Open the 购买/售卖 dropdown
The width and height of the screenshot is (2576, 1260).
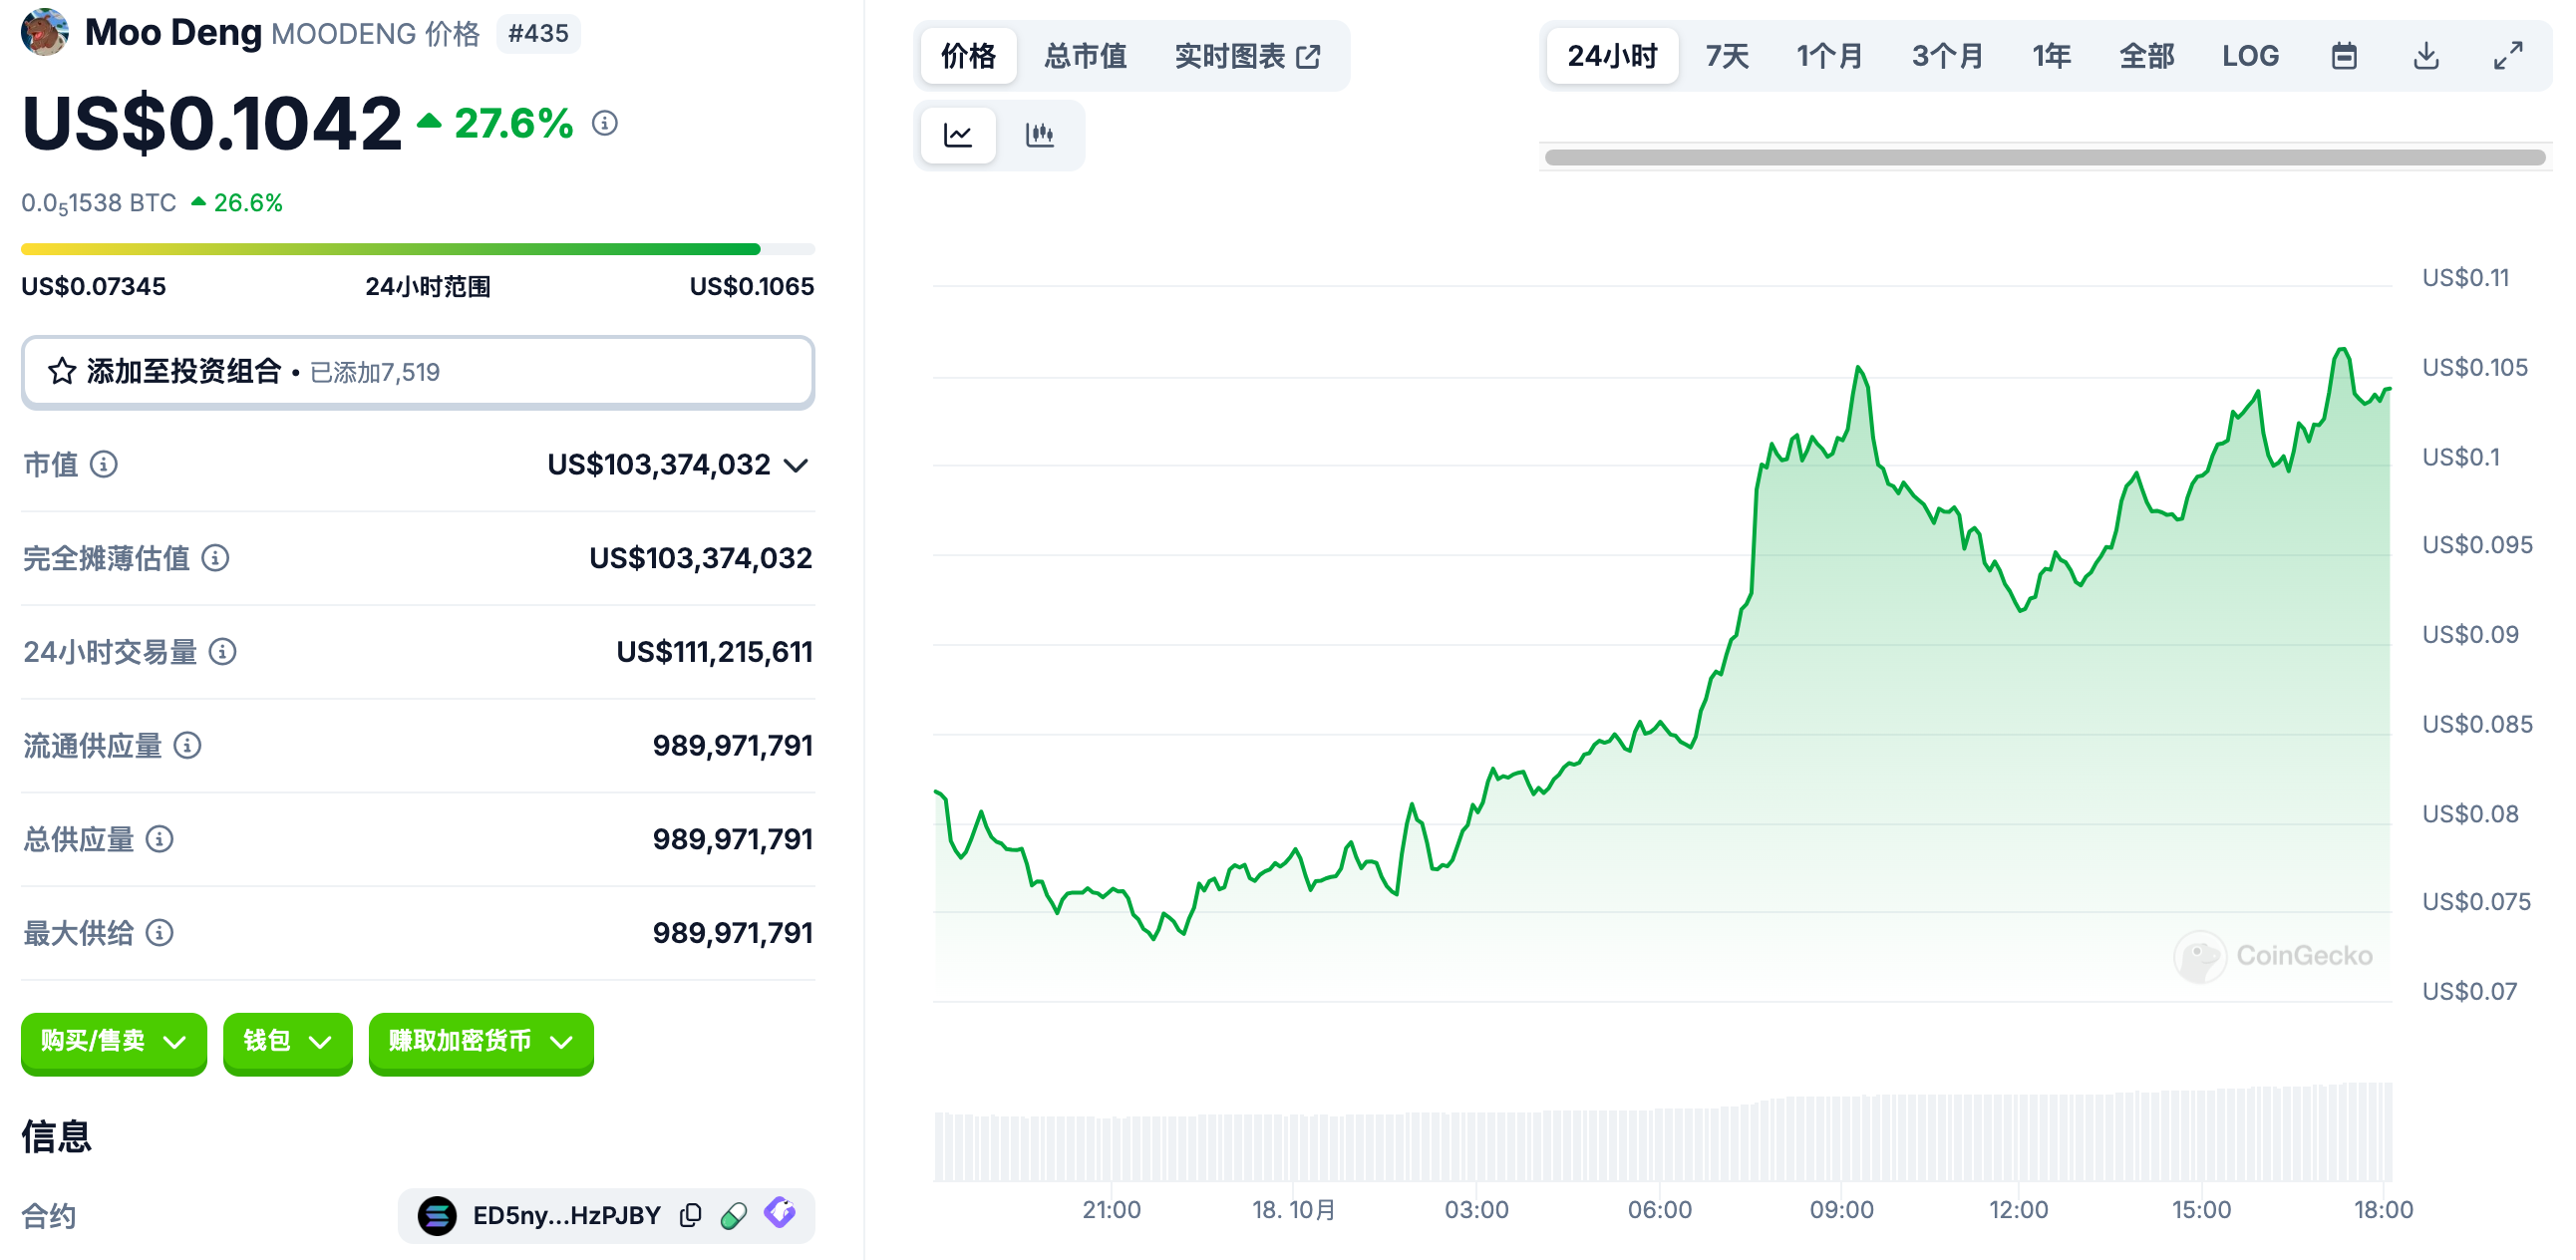(x=113, y=1041)
